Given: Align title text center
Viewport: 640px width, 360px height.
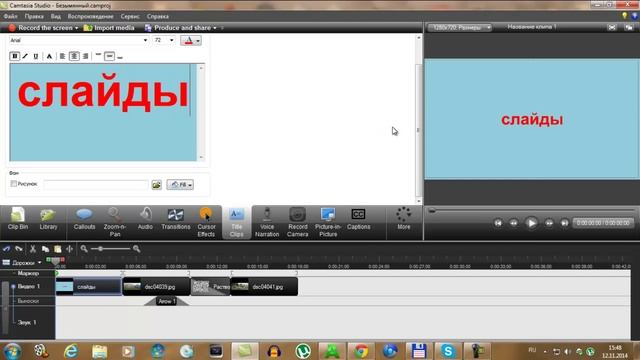Looking at the screenshot, I should click(x=74, y=56).
